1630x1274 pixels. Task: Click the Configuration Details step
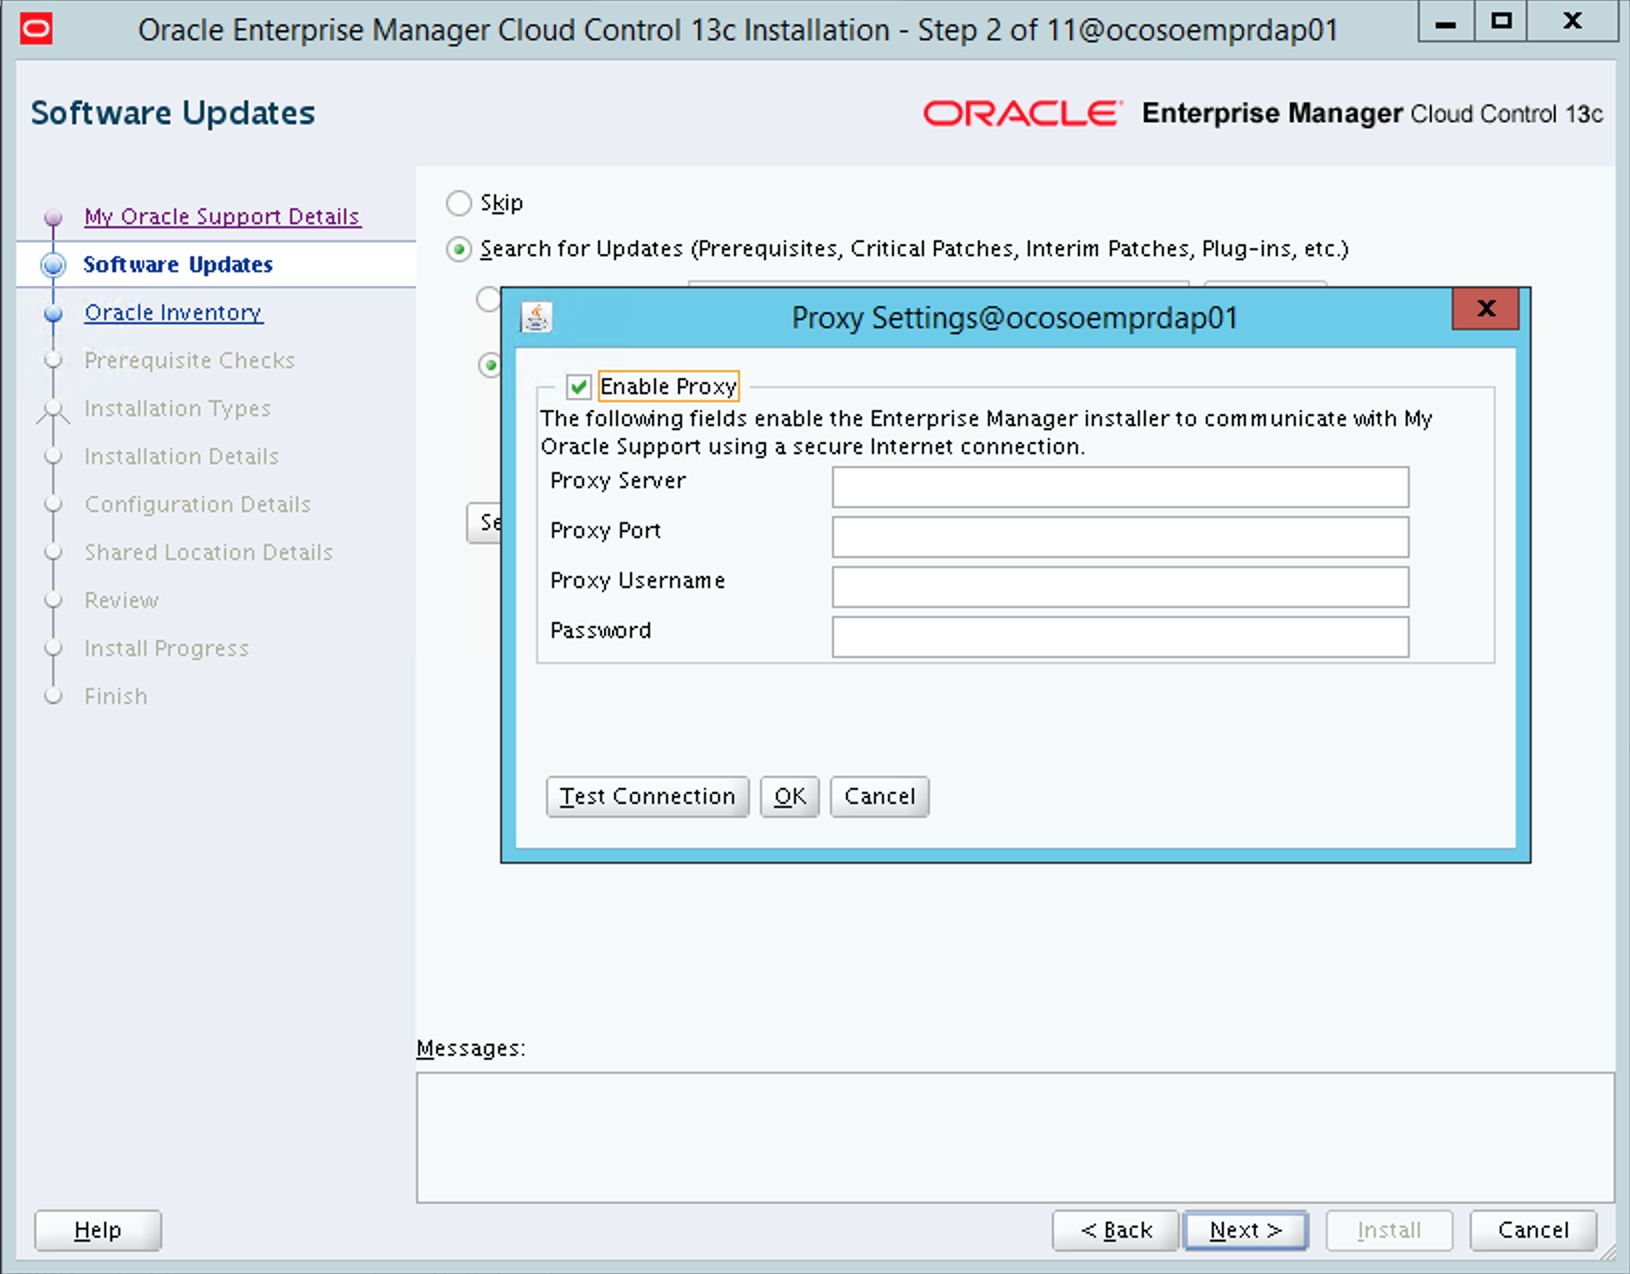(198, 505)
